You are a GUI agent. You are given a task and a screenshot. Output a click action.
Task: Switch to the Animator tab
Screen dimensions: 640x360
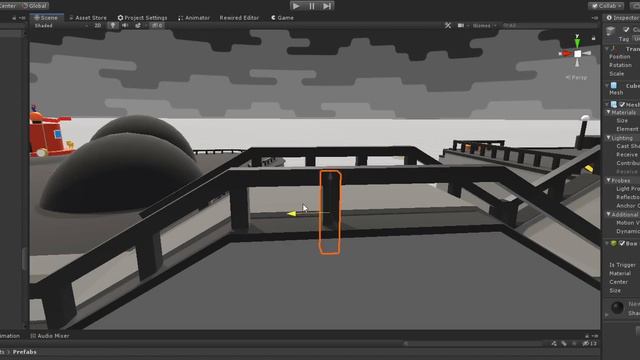pos(194,18)
